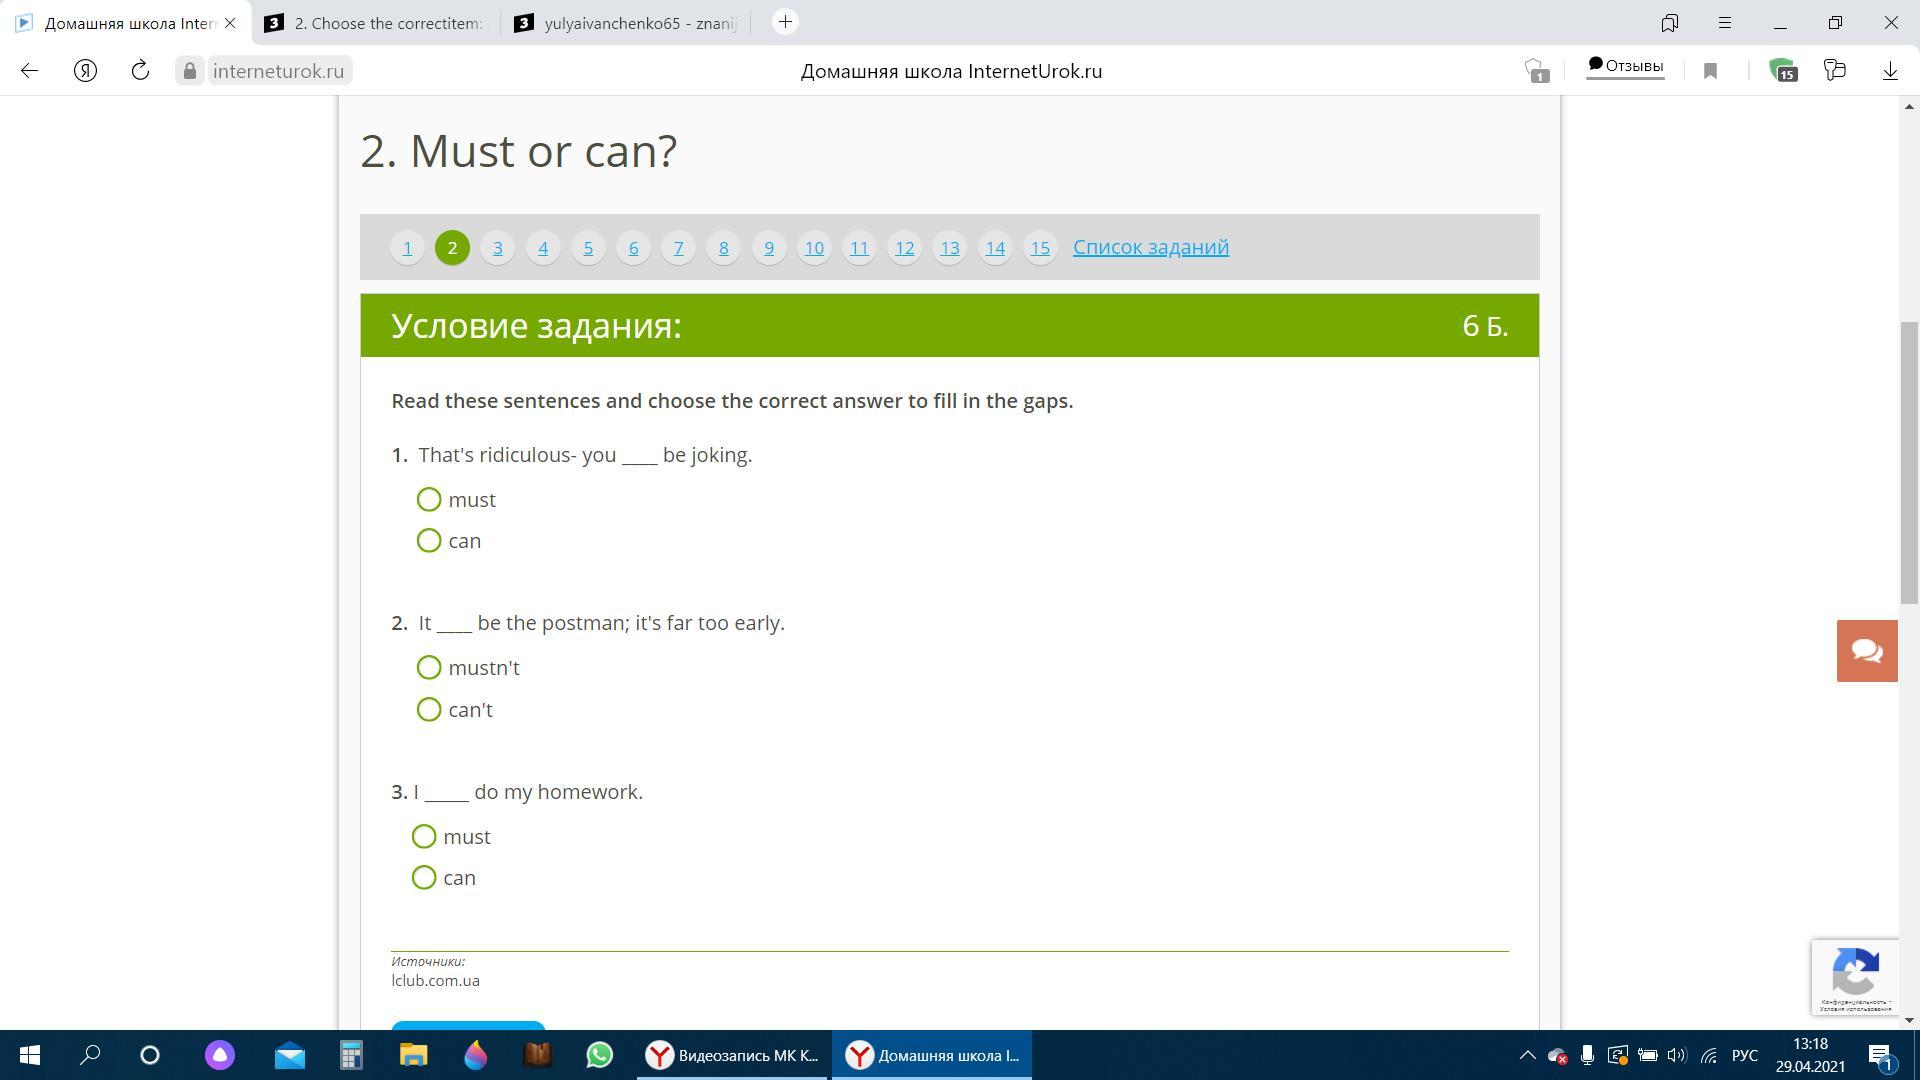Click the Yandex home icon
Viewport: 1920px width, 1080px height.
(x=85, y=71)
